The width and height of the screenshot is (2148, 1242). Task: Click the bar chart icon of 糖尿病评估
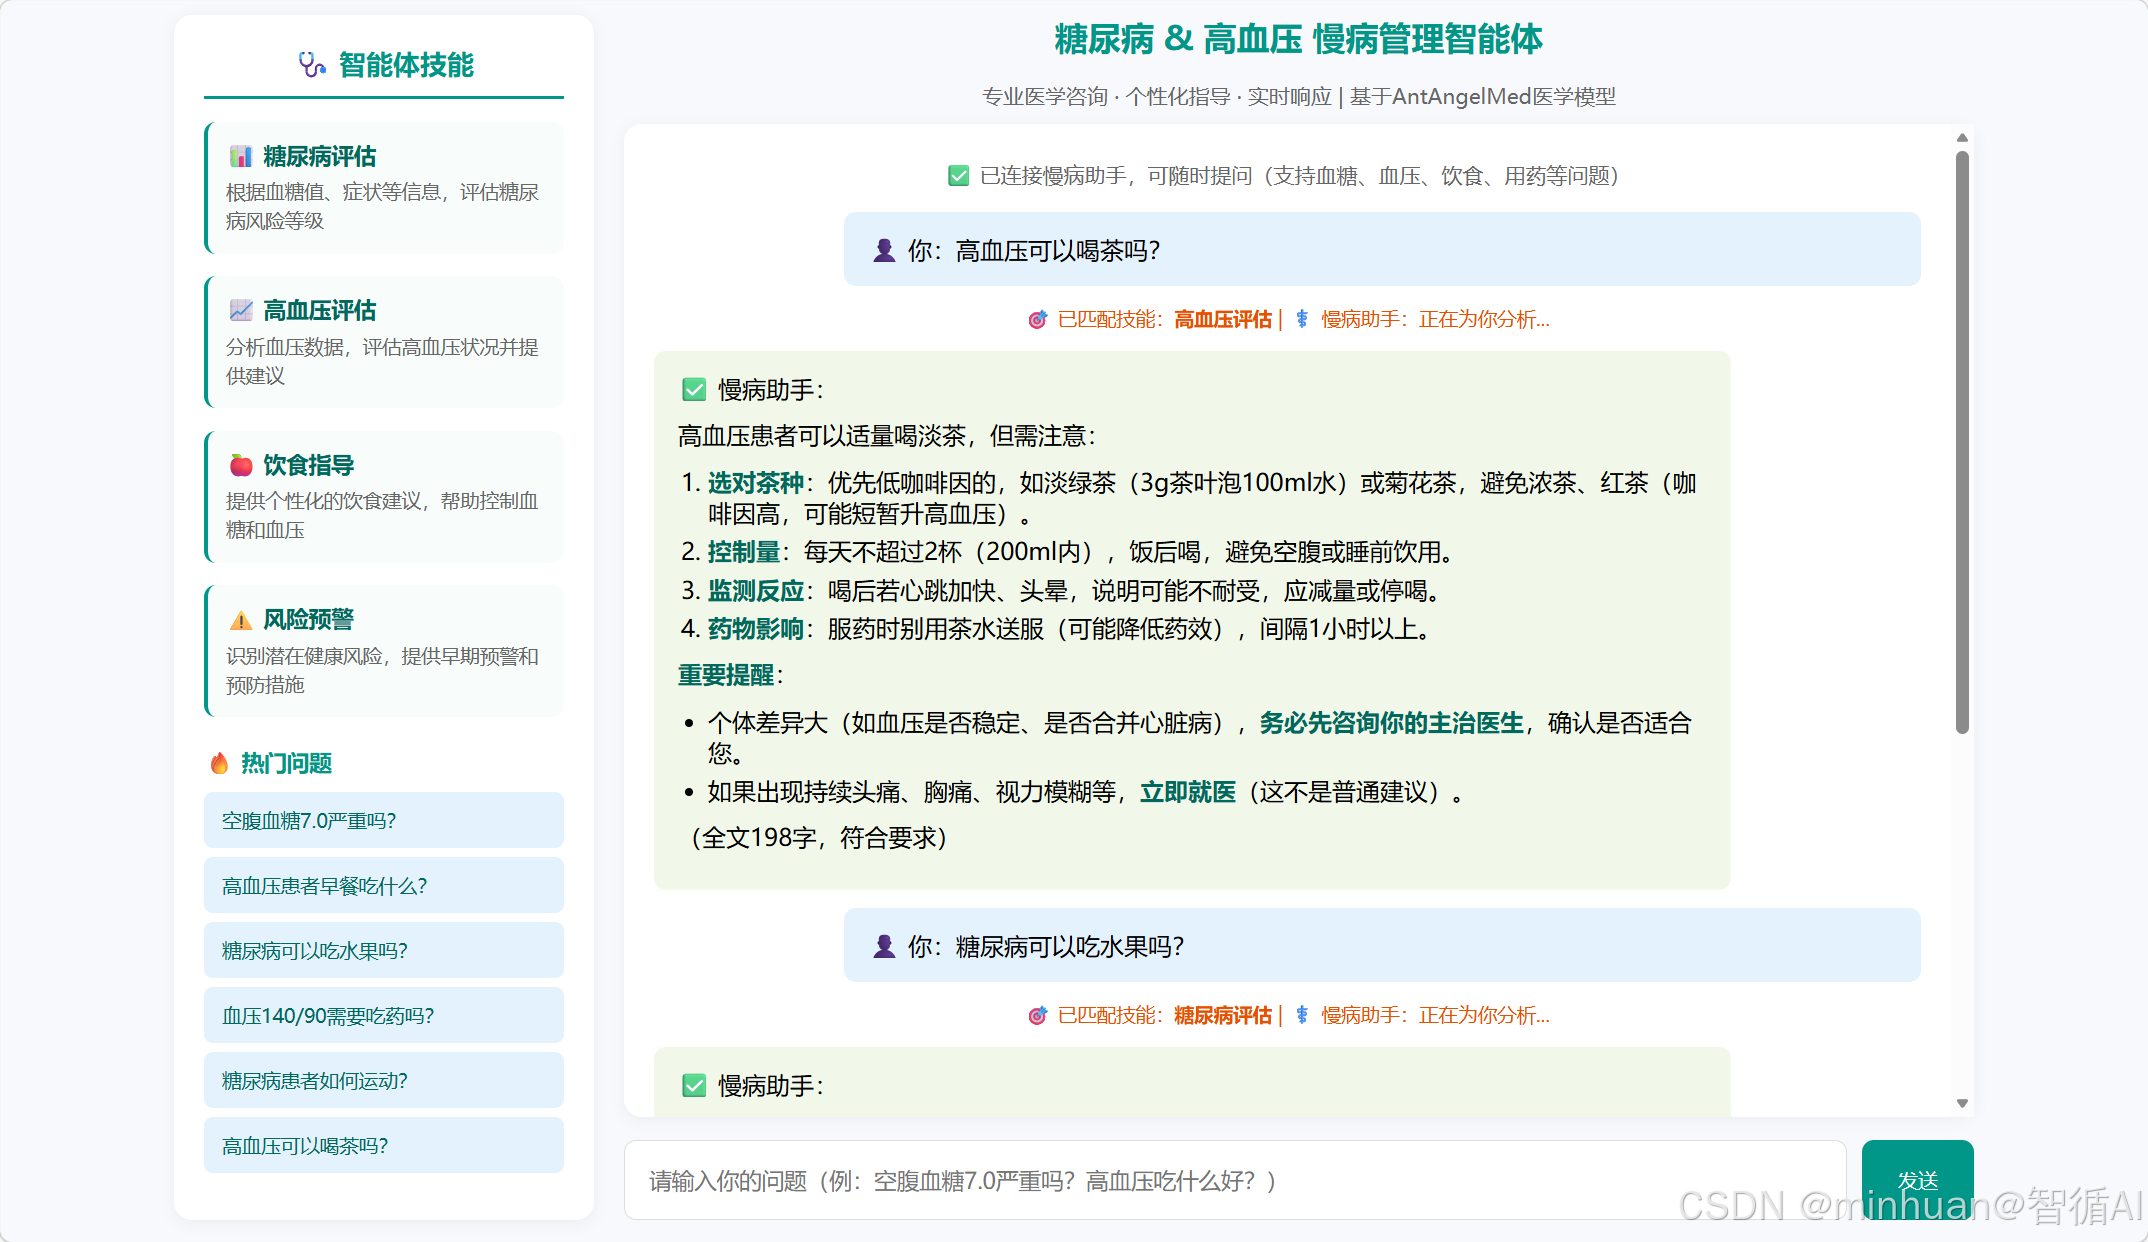(x=241, y=157)
